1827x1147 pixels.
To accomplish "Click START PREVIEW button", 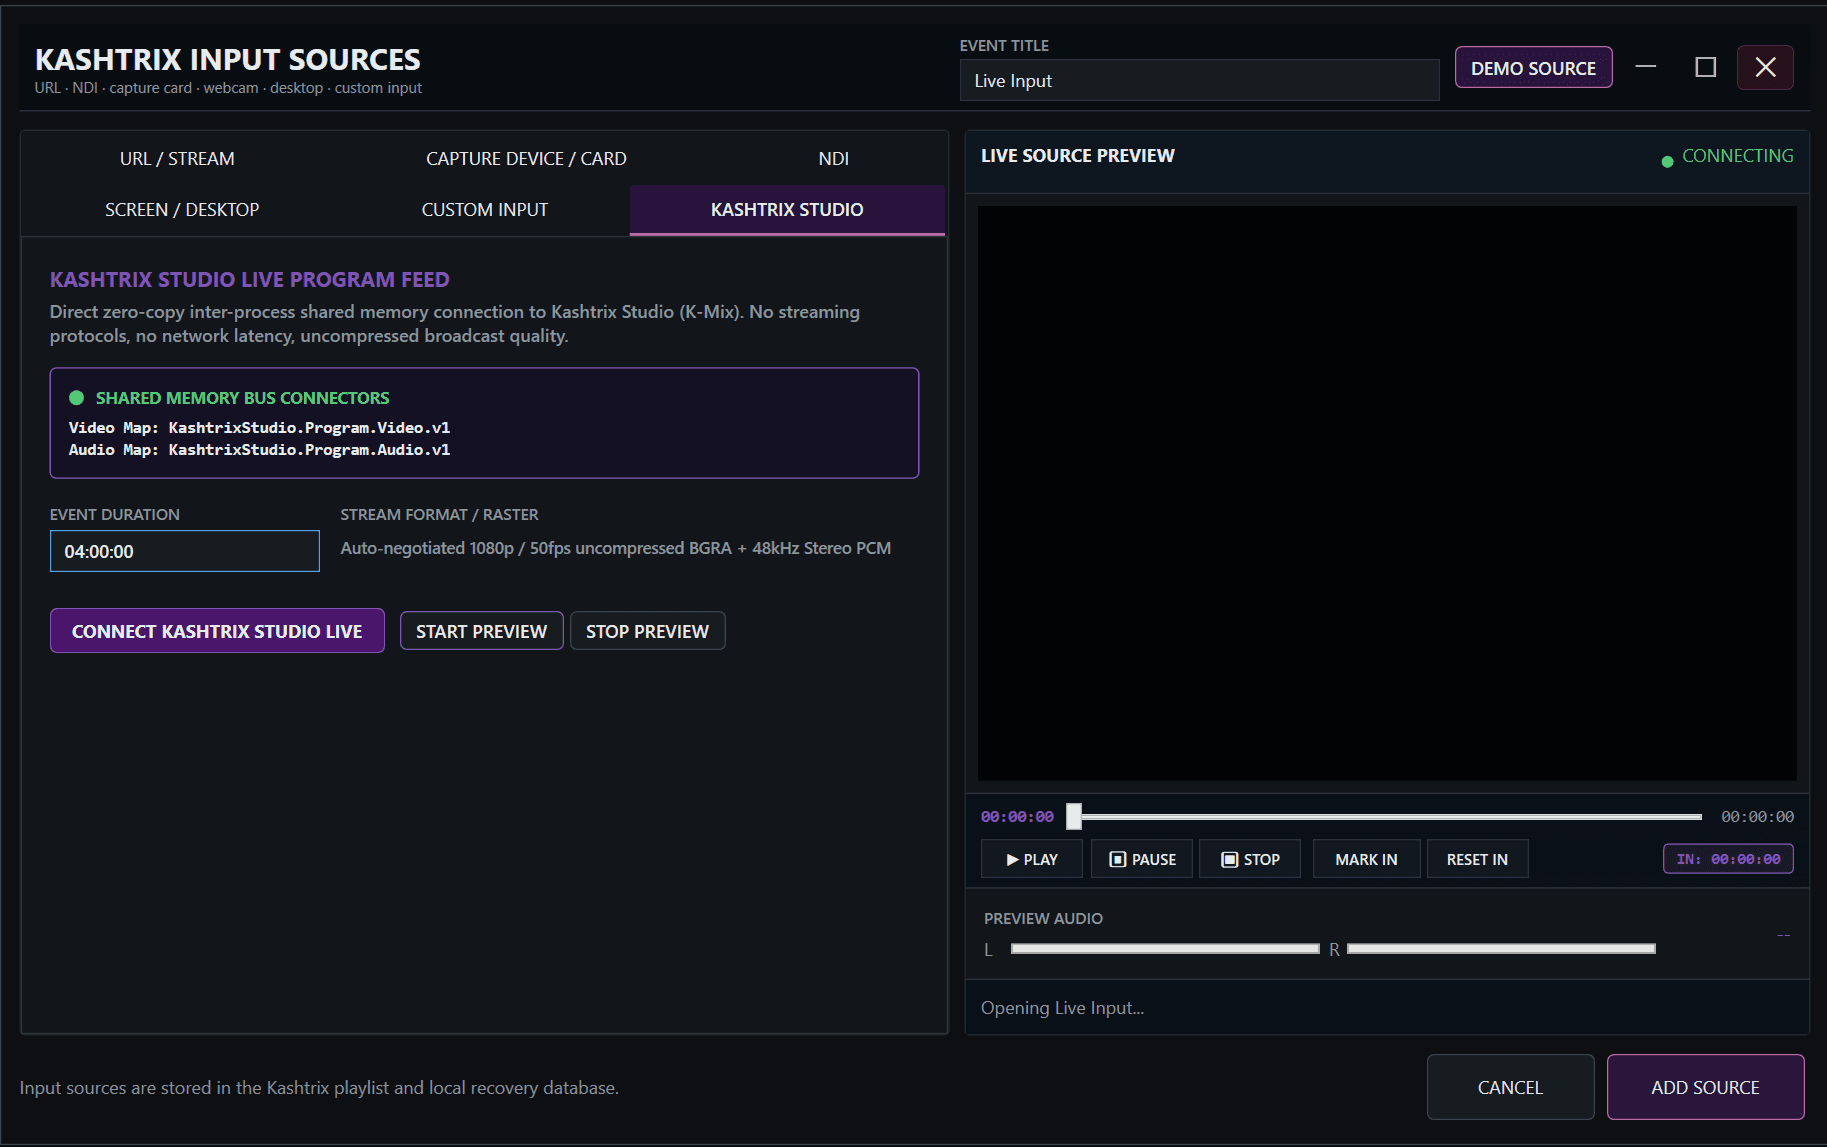I will click(481, 631).
